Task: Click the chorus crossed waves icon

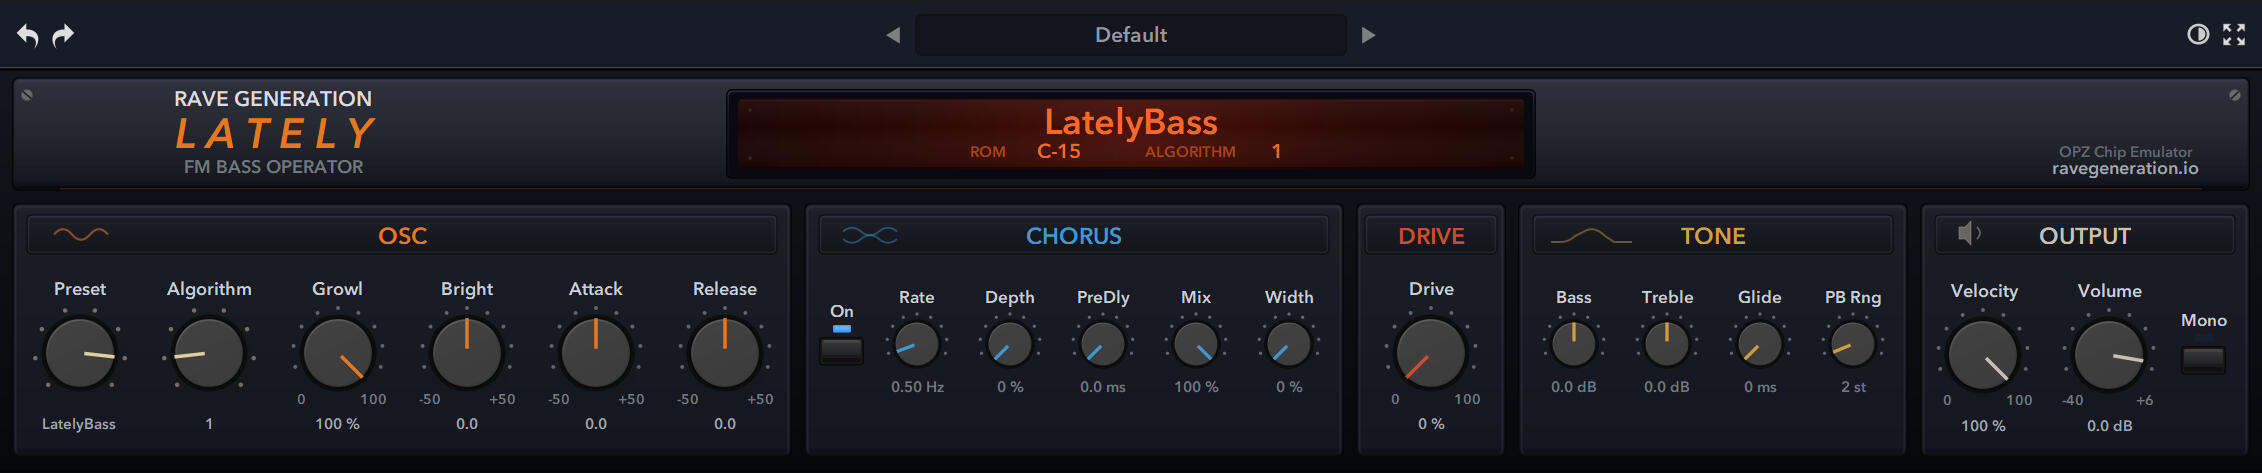Action: click(x=869, y=235)
